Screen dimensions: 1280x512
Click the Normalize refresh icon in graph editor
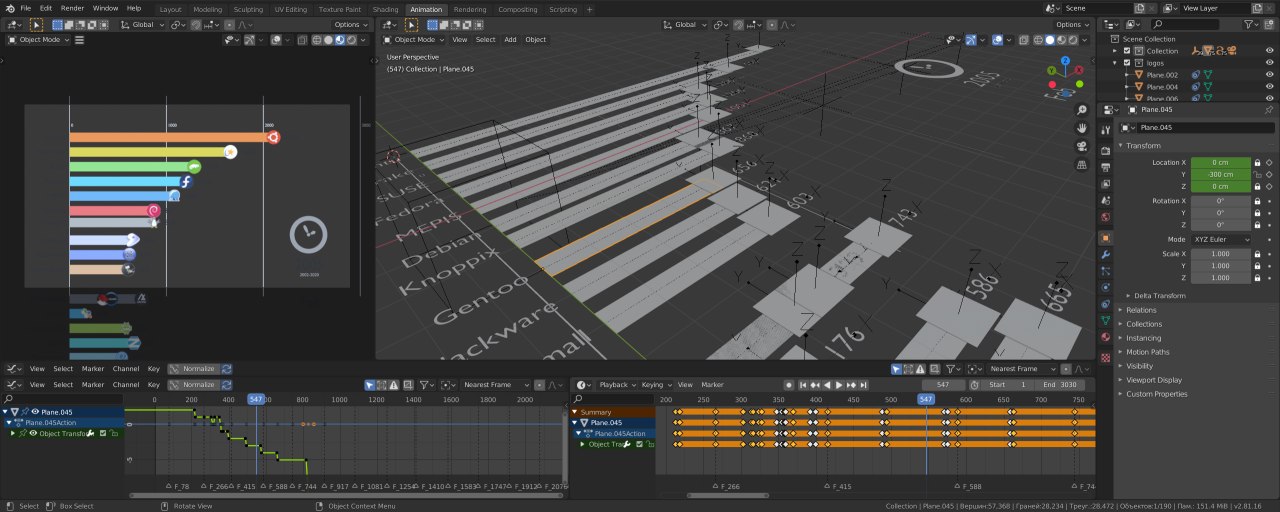click(x=227, y=384)
